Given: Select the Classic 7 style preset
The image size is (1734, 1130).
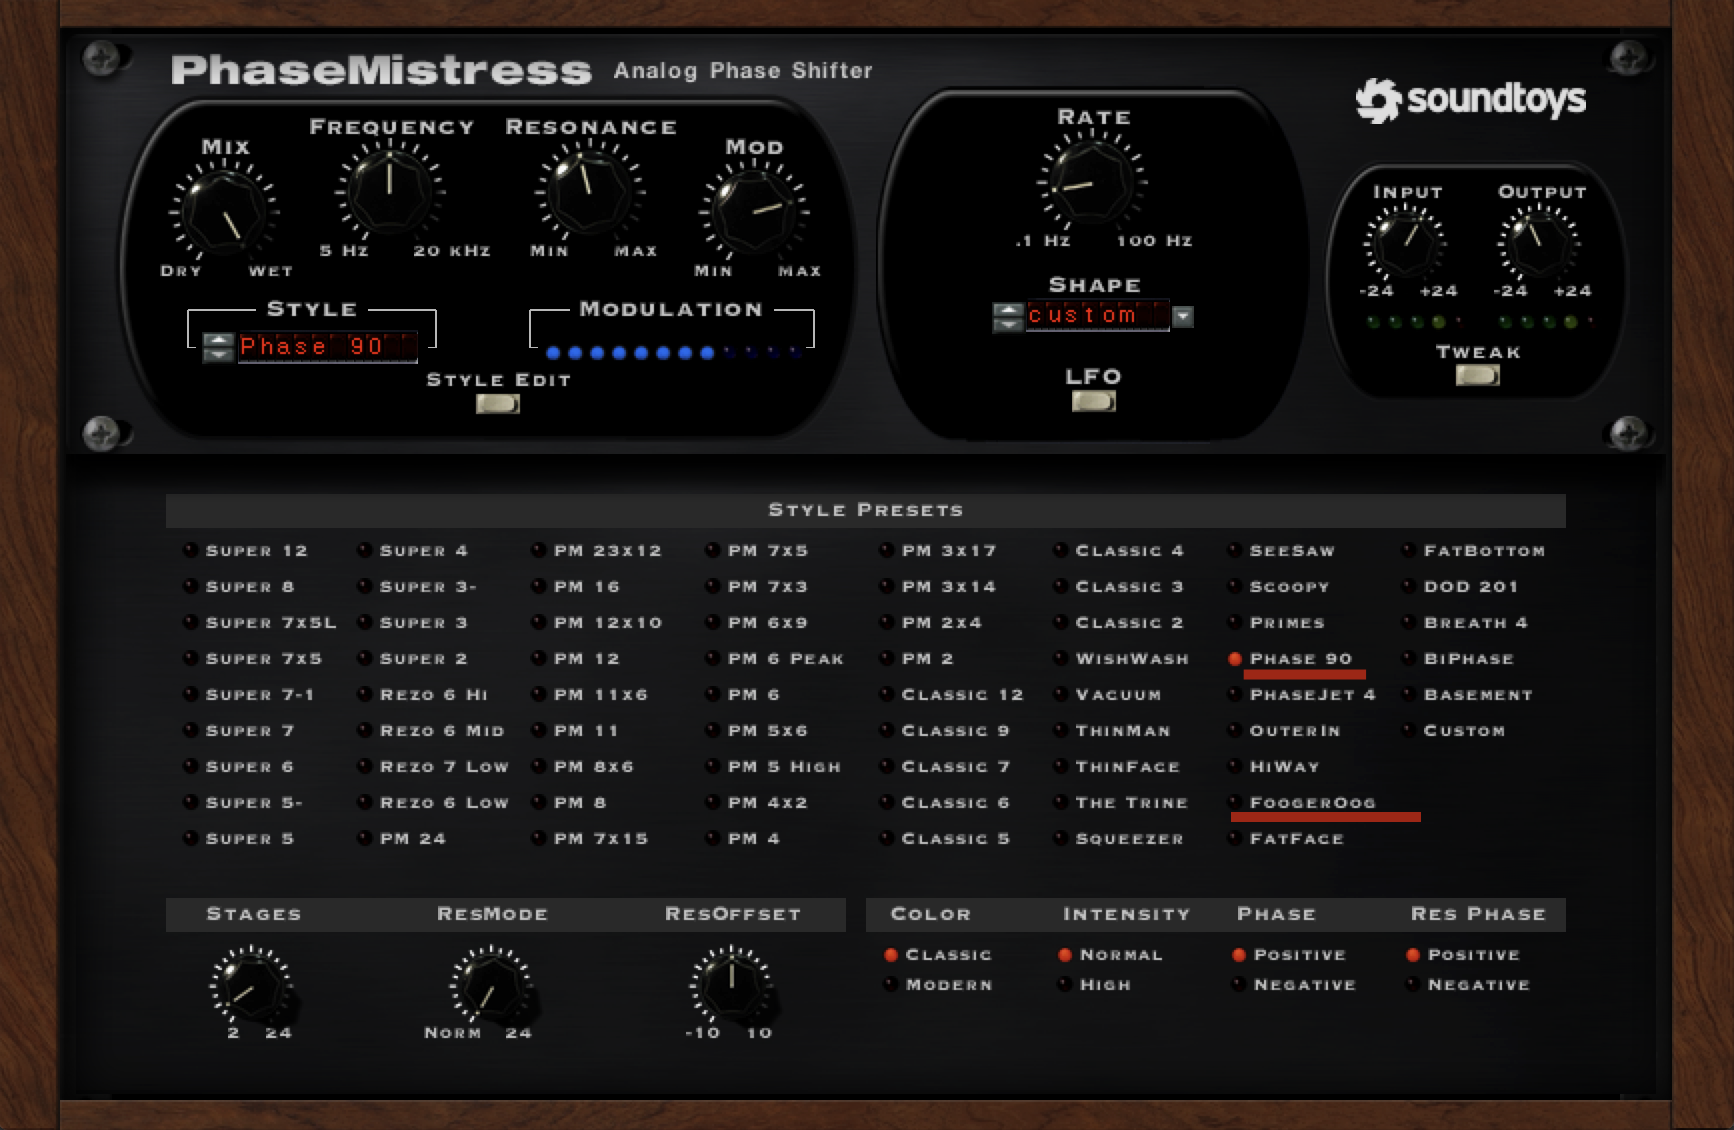Looking at the screenshot, I should (945, 767).
